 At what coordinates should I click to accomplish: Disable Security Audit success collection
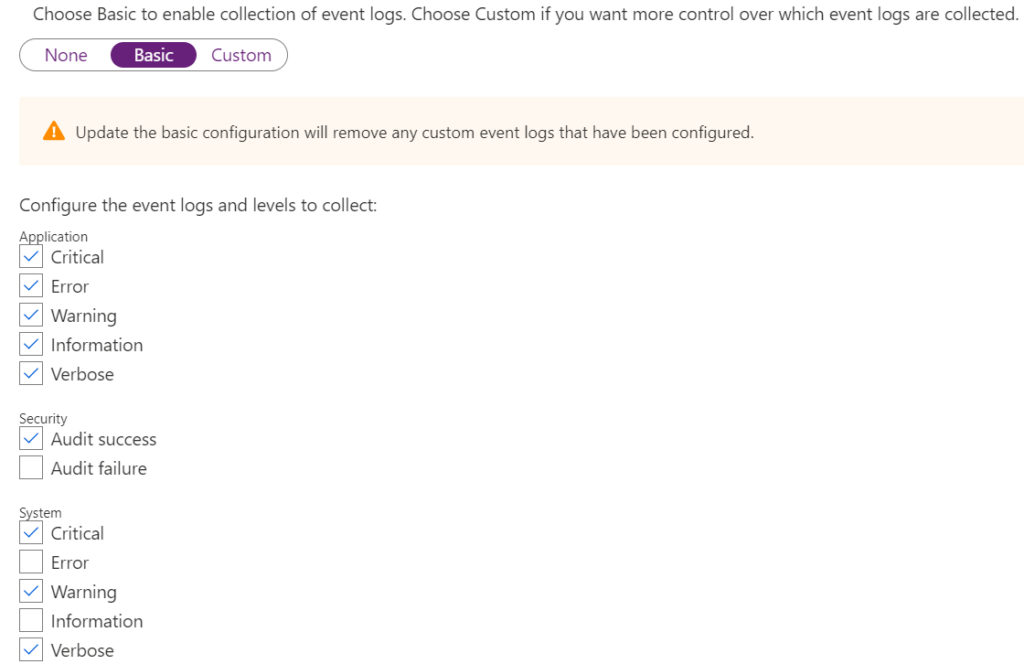(31, 439)
